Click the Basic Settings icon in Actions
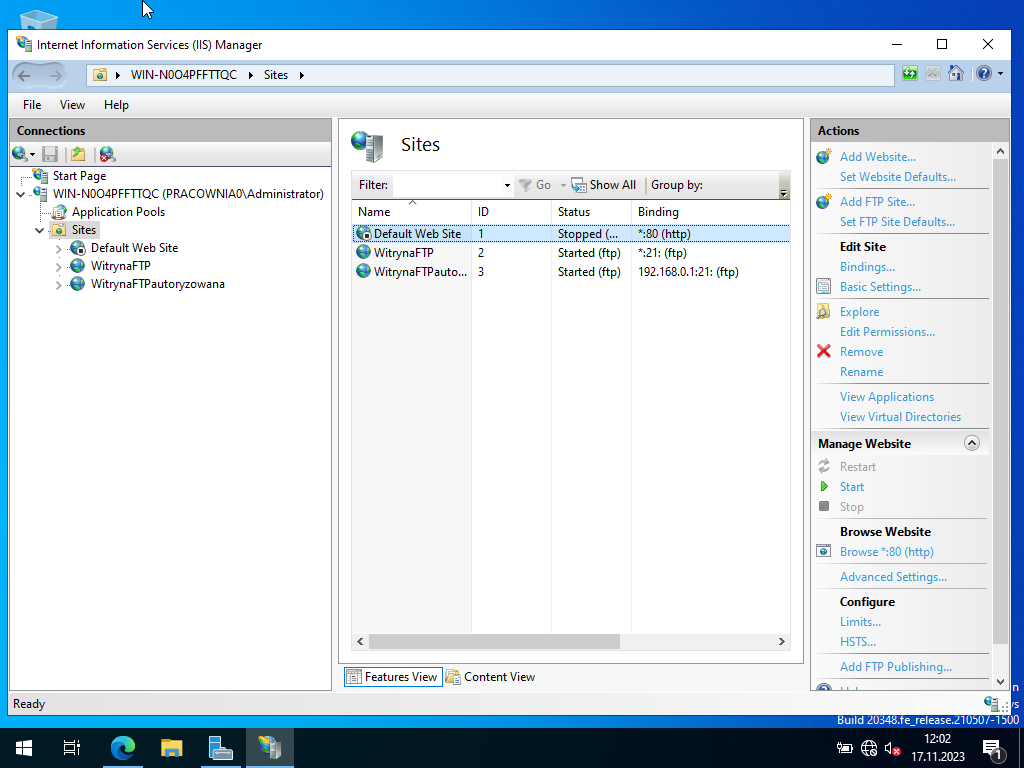The image size is (1024, 768). click(824, 287)
